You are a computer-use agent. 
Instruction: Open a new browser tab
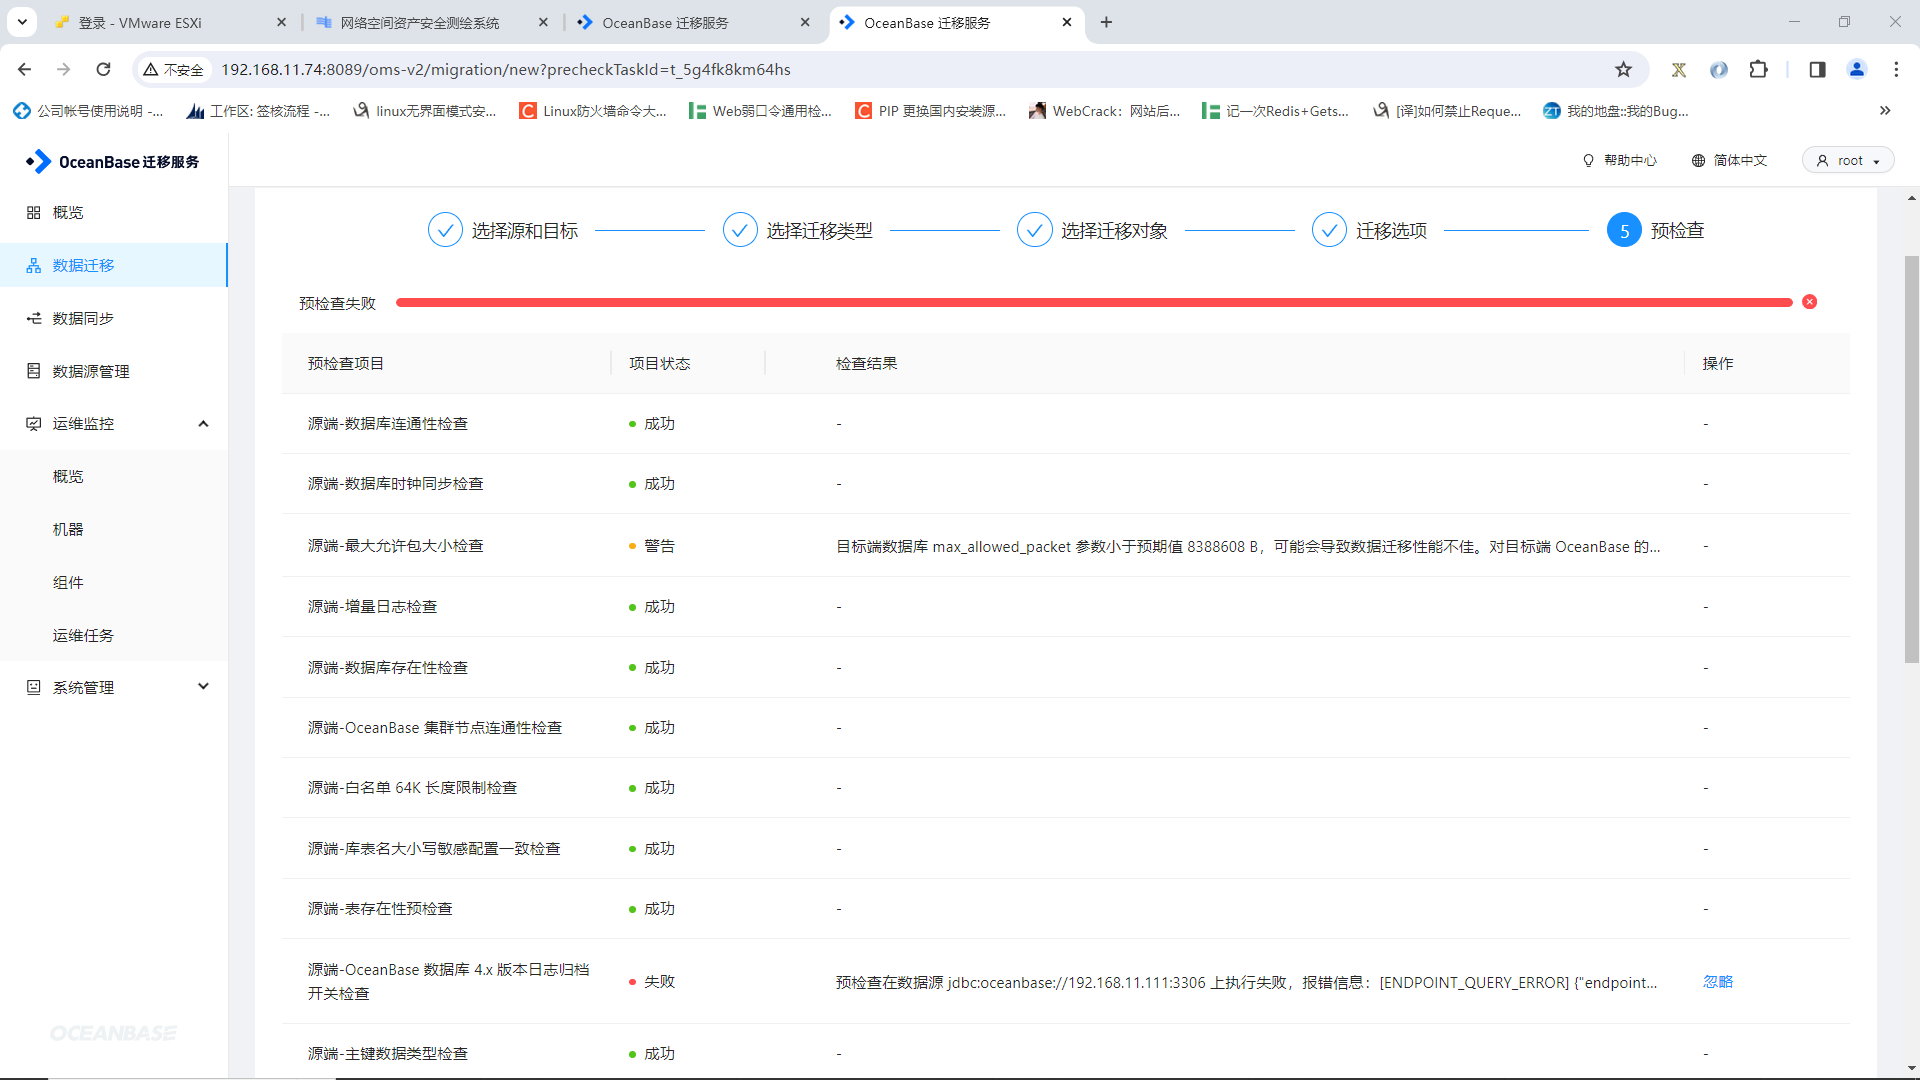tap(1106, 22)
